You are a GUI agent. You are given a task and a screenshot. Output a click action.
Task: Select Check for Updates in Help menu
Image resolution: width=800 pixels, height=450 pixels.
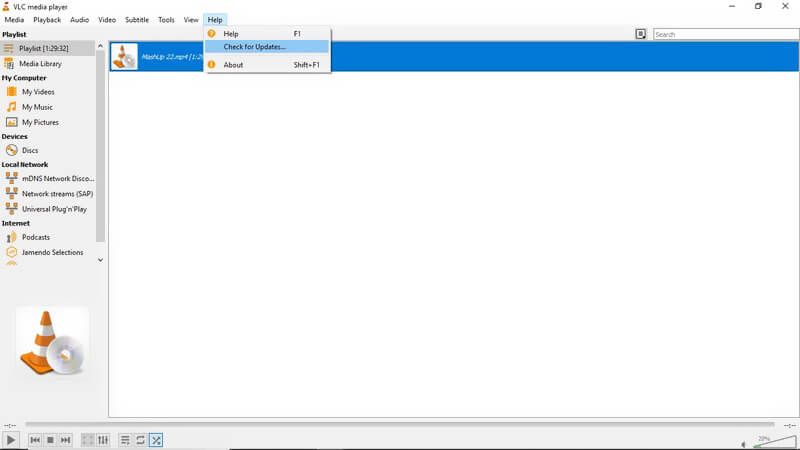tap(254, 47)
